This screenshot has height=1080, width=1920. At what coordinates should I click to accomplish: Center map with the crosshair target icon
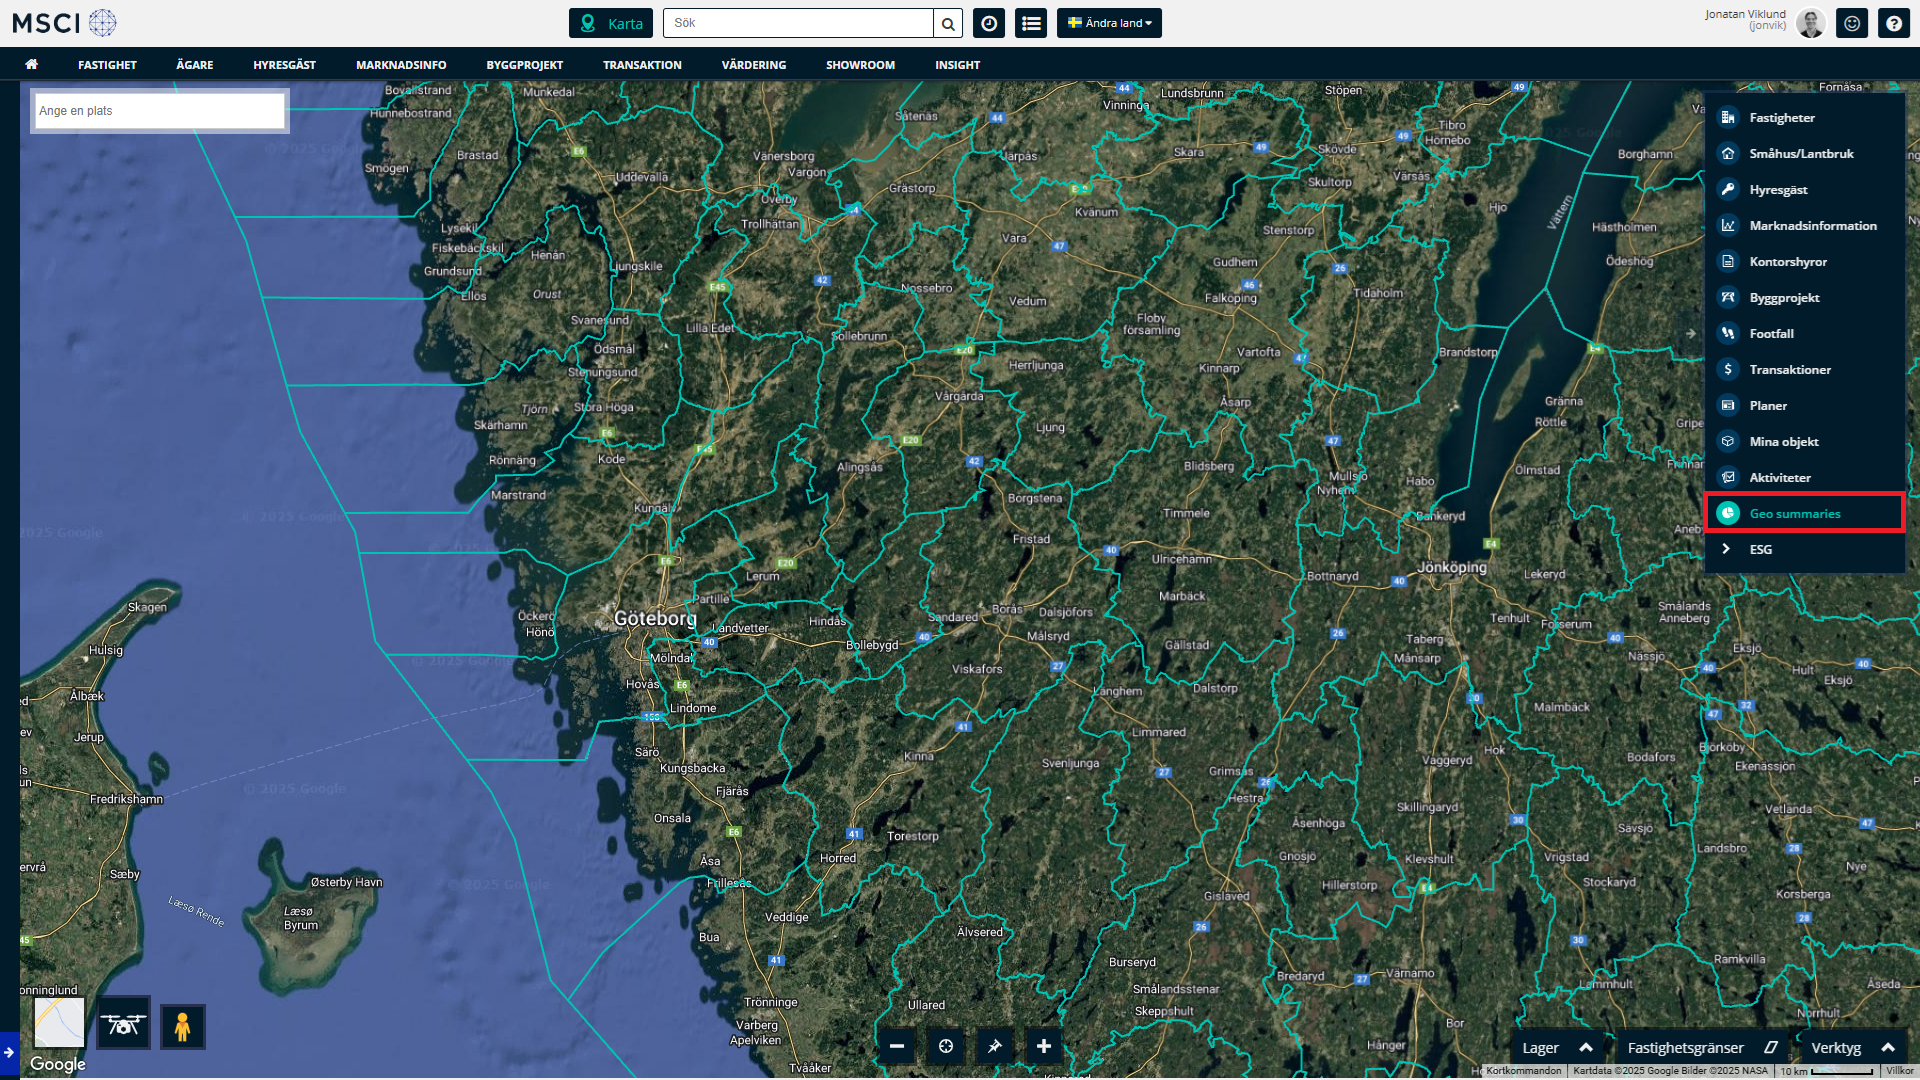946,1046
